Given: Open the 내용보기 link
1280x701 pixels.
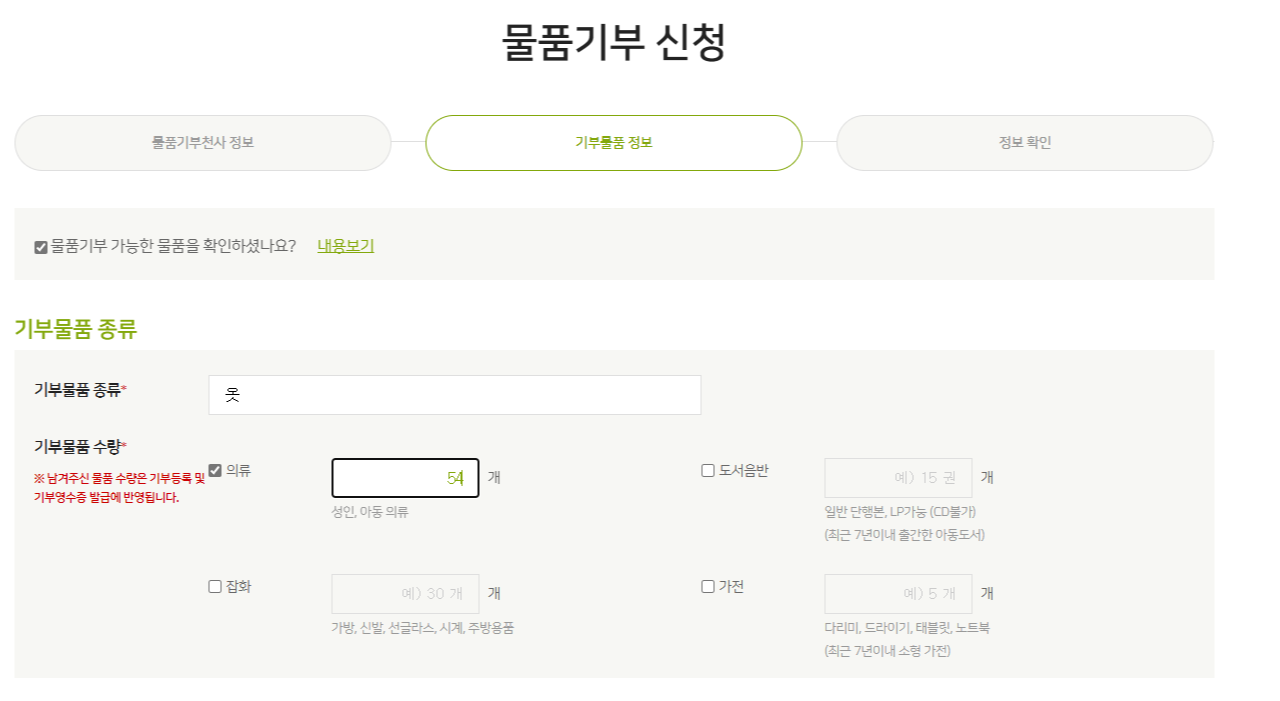Looking at the screenshot, I should click(345, 245).
